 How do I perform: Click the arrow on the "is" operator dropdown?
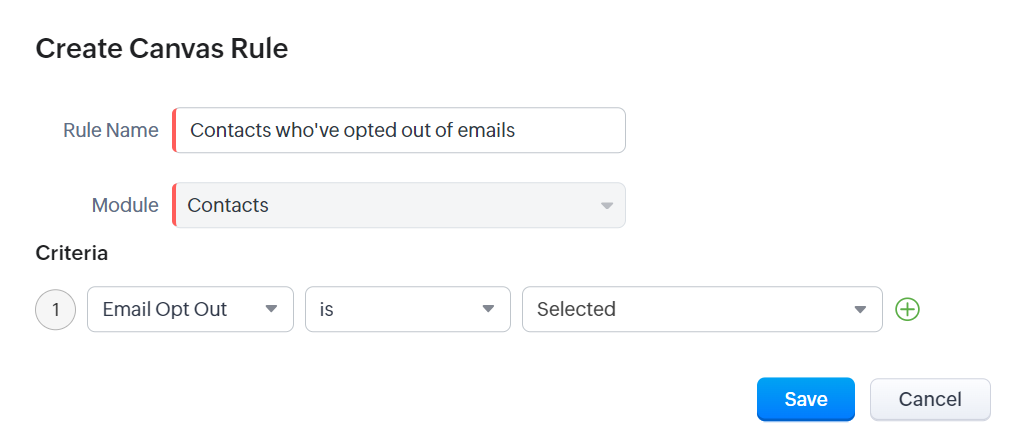coord(488,310)
